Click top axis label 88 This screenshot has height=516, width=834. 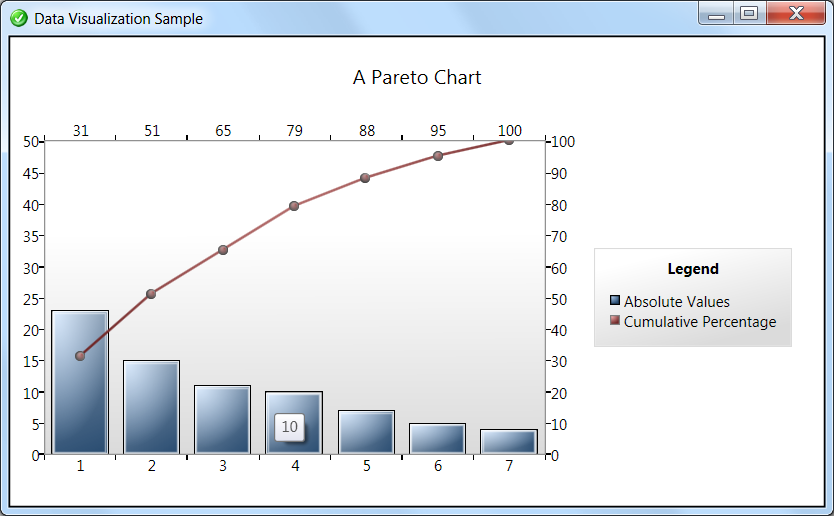click(x=367, y=130)
